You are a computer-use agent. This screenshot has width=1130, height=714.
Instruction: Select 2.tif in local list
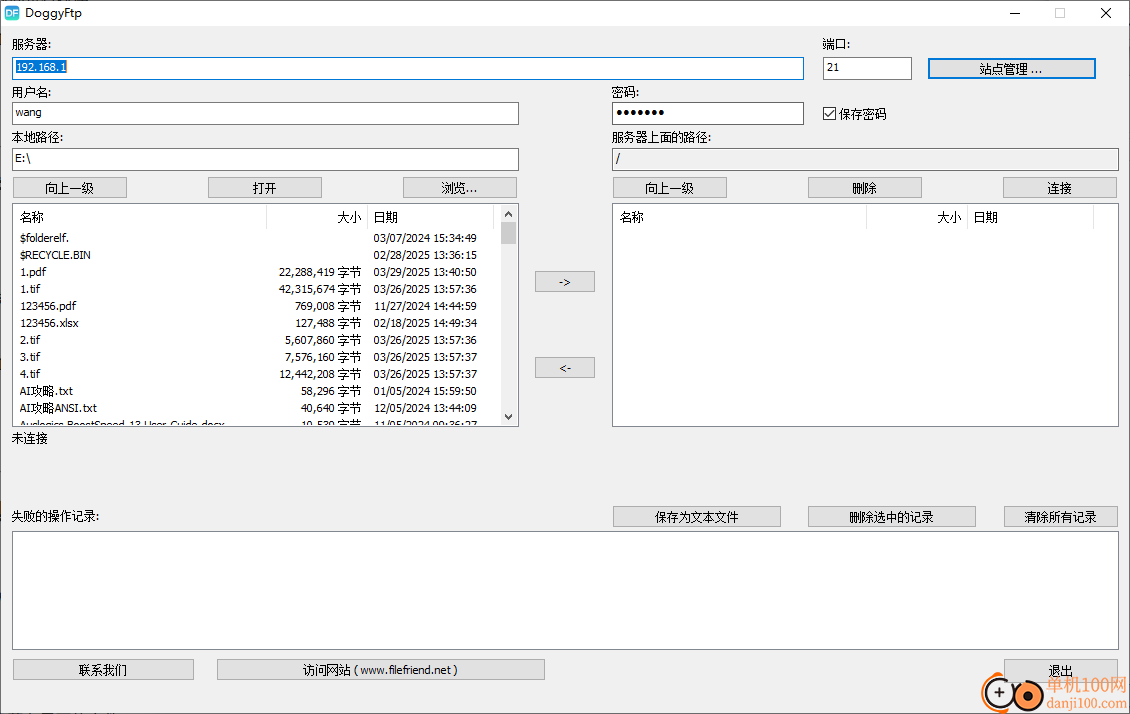[x=30, y=340]
